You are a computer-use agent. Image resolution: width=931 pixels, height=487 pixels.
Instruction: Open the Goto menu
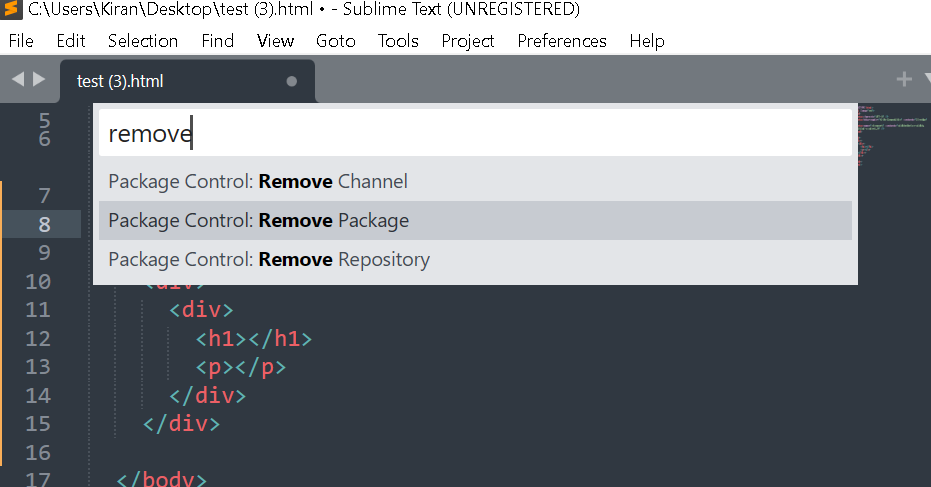[335, 41]
